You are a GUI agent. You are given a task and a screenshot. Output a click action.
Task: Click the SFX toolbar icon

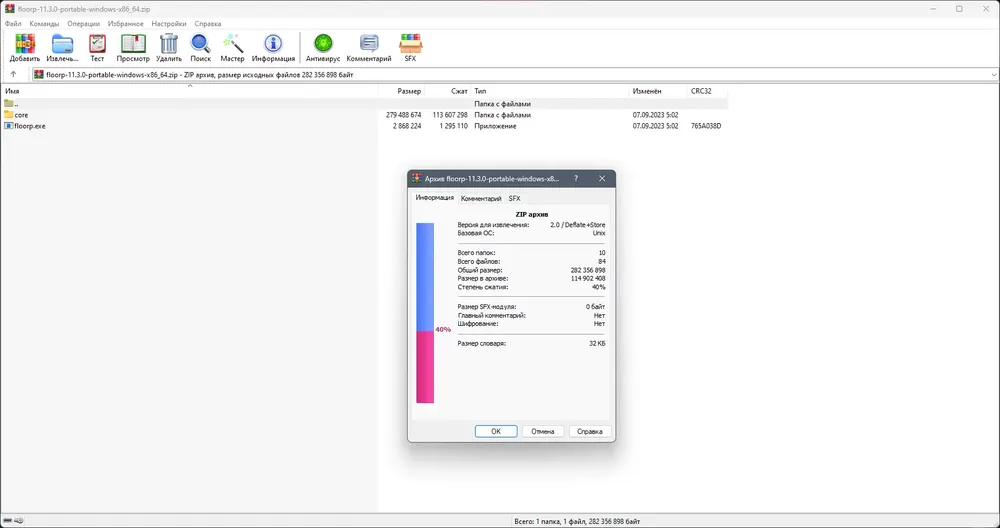point(410,48)
